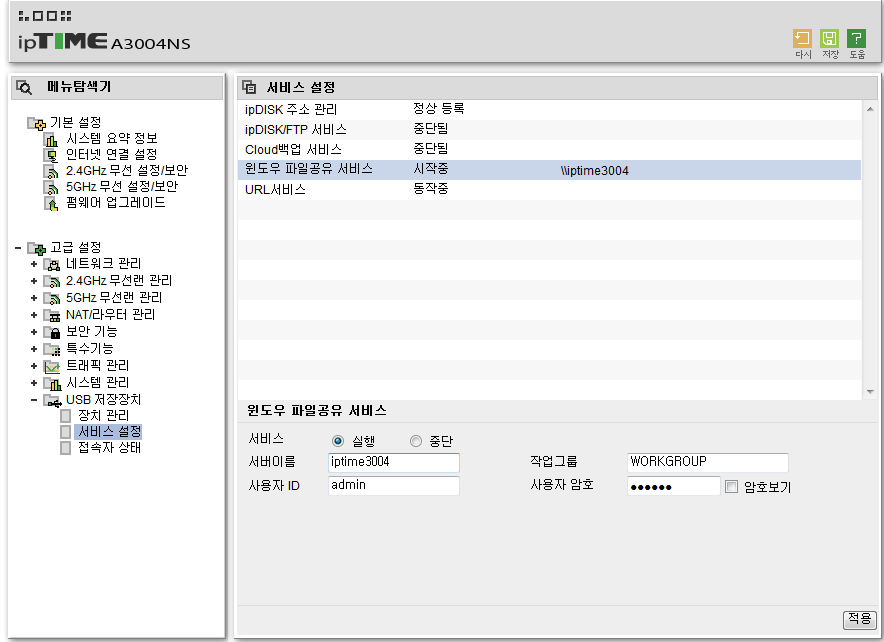The width and height of the screenshot is (884, 642).
Task: Click the 트래픽 관리 graph icon
Action: [x=52, y=366]
